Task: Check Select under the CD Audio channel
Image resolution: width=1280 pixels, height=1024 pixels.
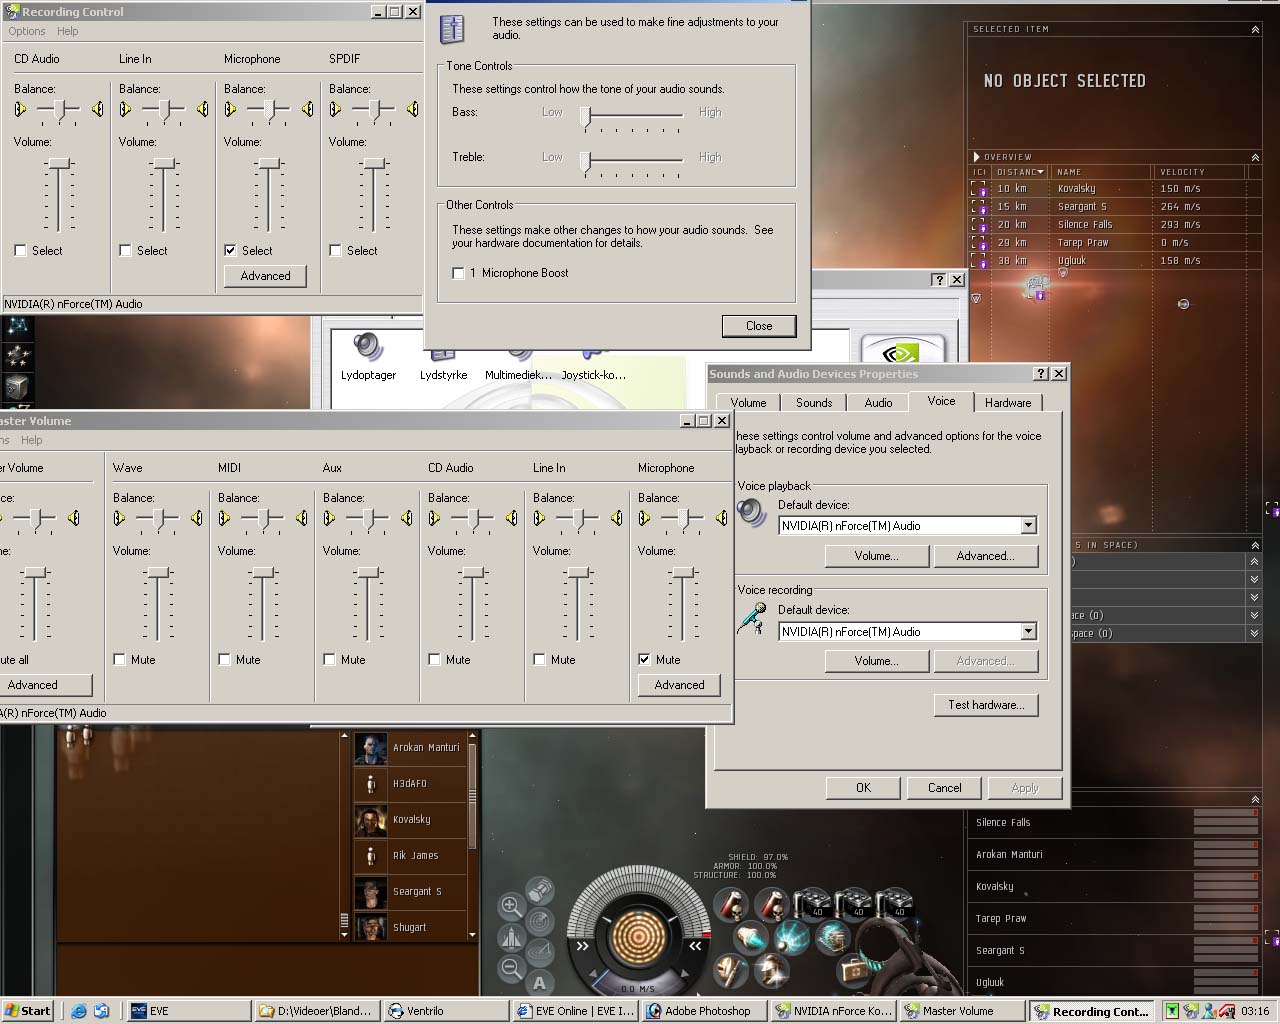Action: tap(21, 251)
